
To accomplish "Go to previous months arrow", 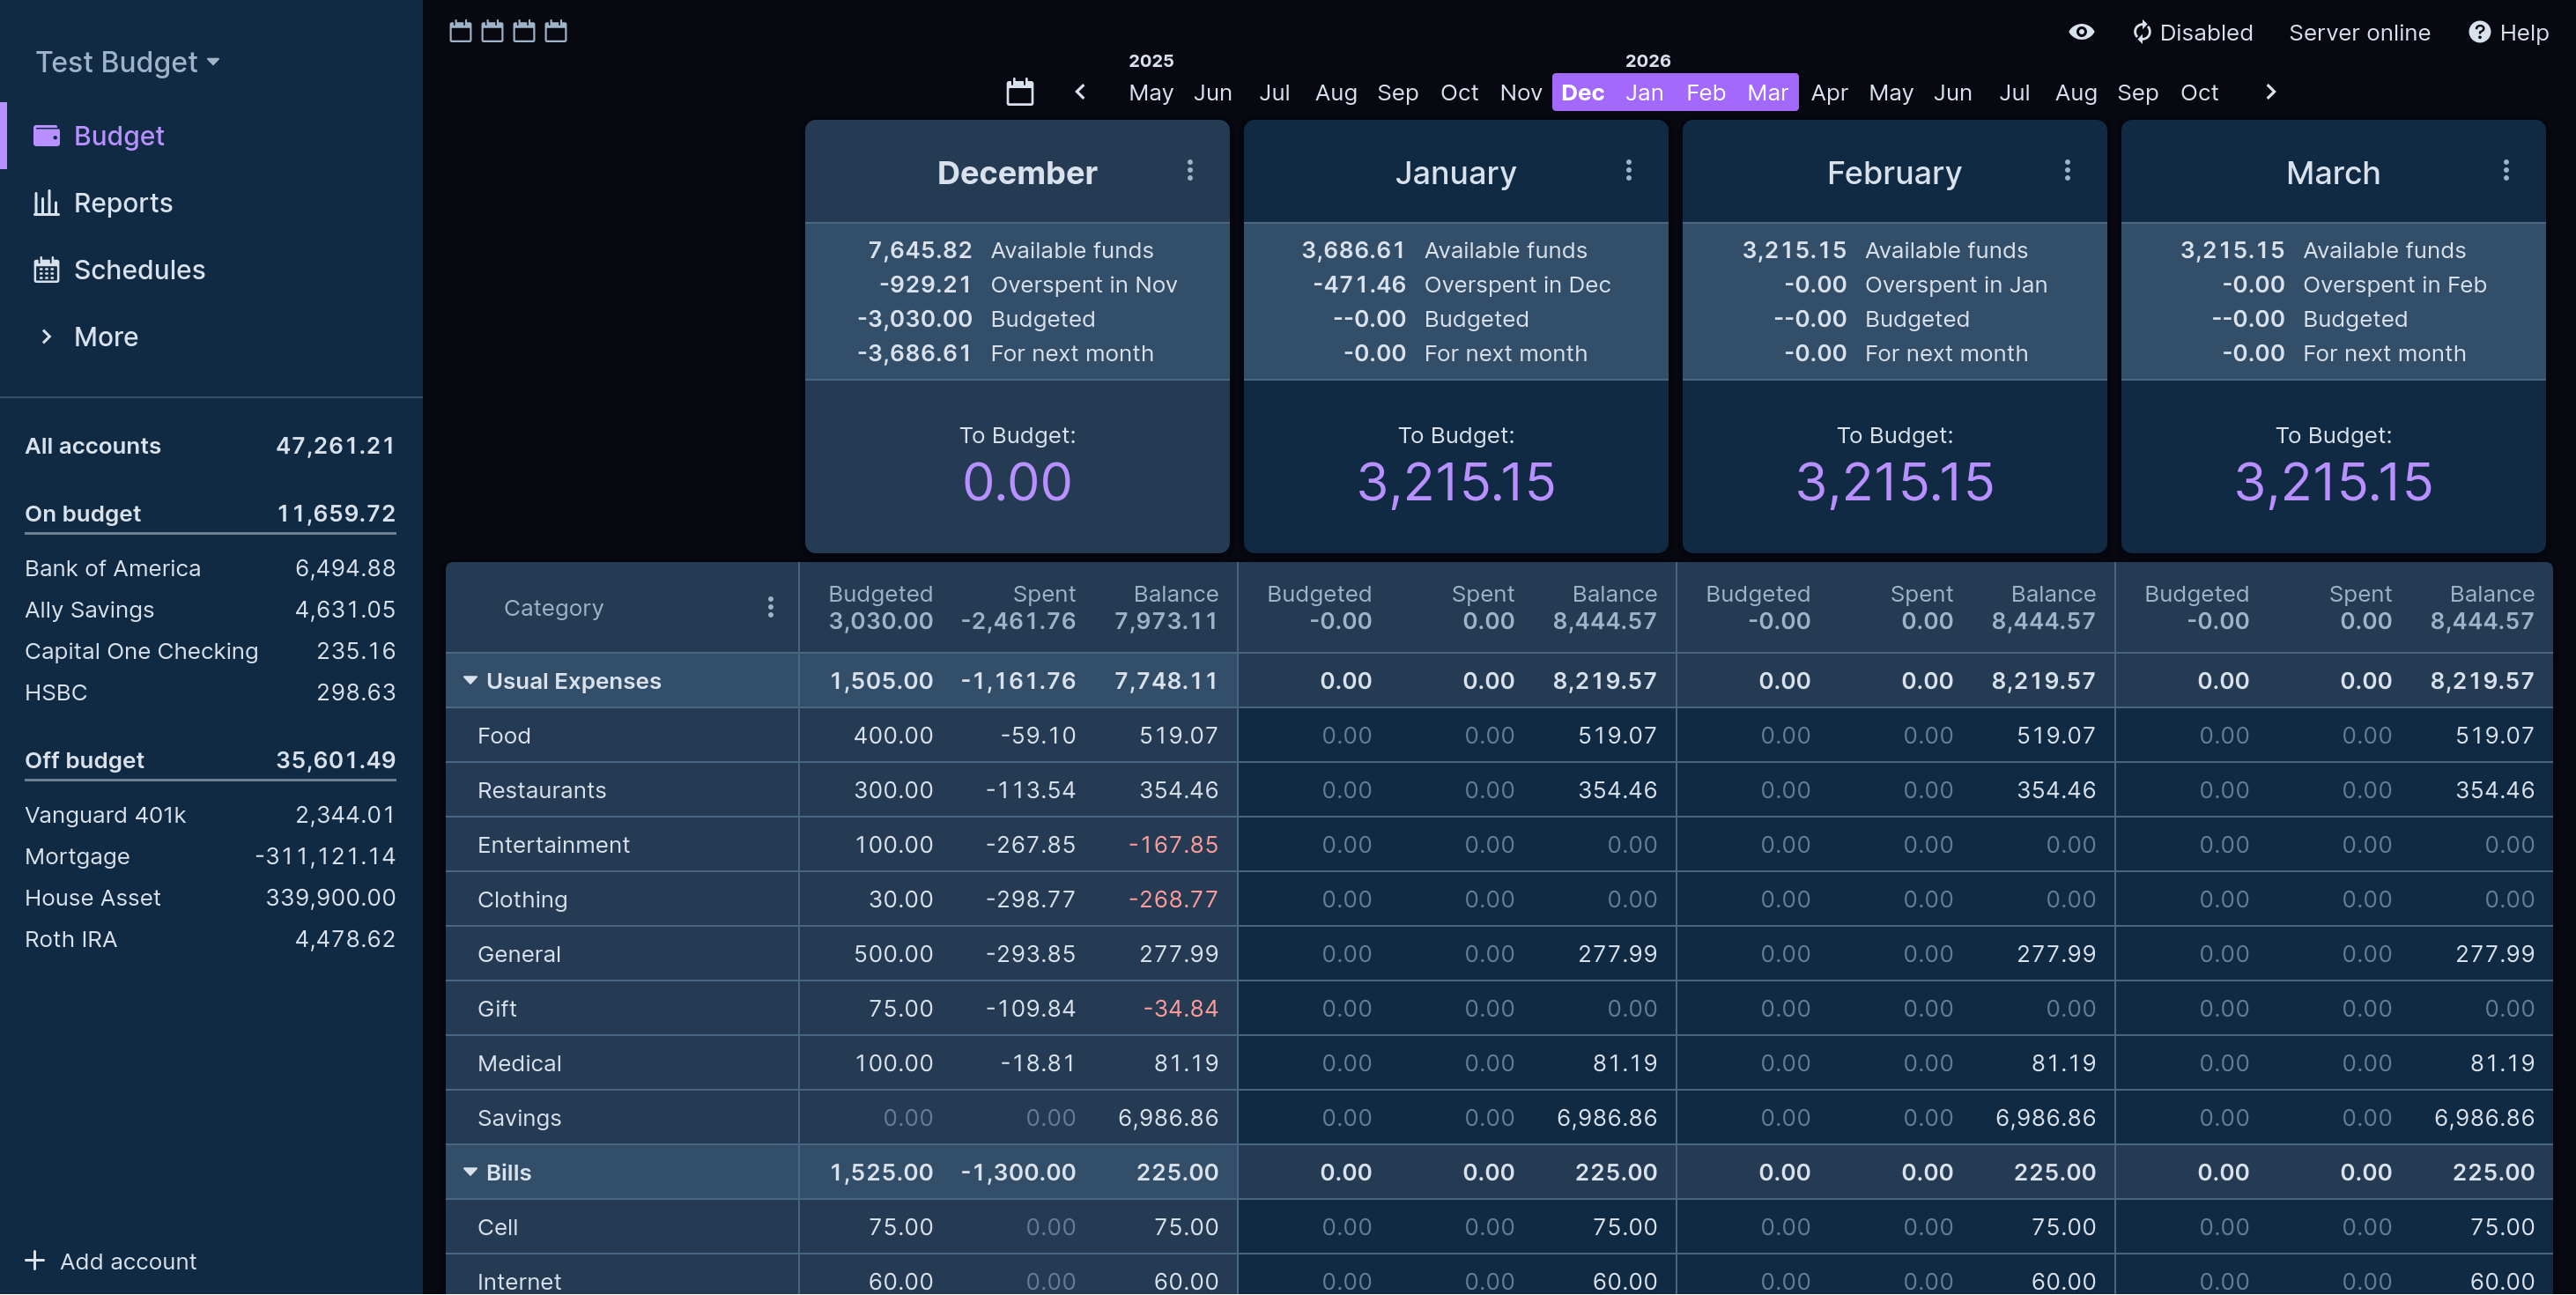I will coord(1080,92).
